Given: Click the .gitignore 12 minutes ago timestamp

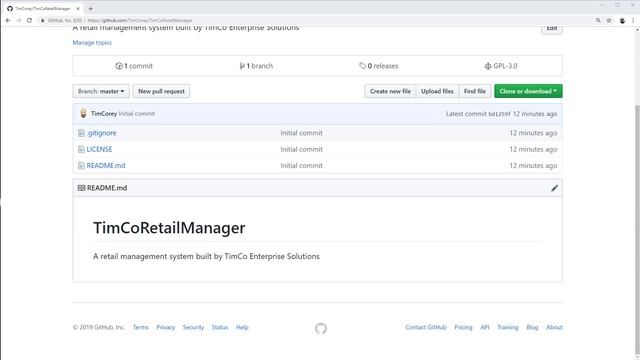Looking at the screenshot, I should coord(533,133).
